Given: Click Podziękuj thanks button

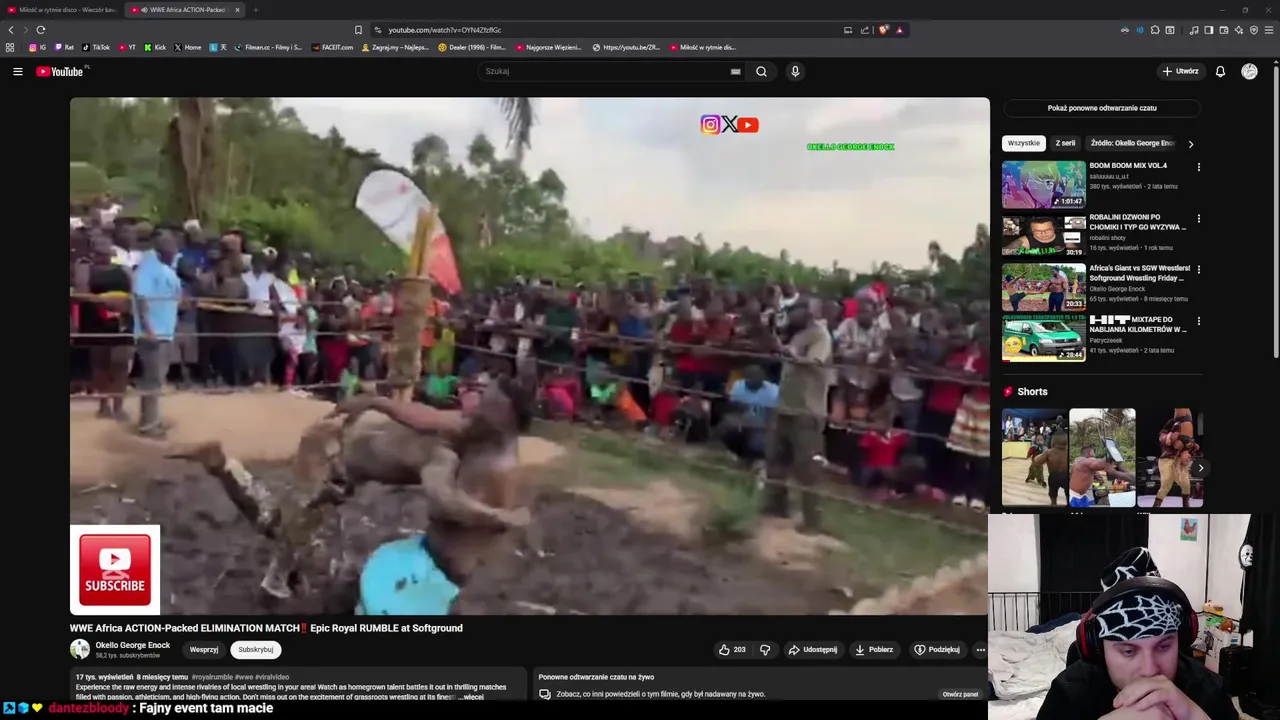Looking at the screenshot, I should (x=936, y=649).
